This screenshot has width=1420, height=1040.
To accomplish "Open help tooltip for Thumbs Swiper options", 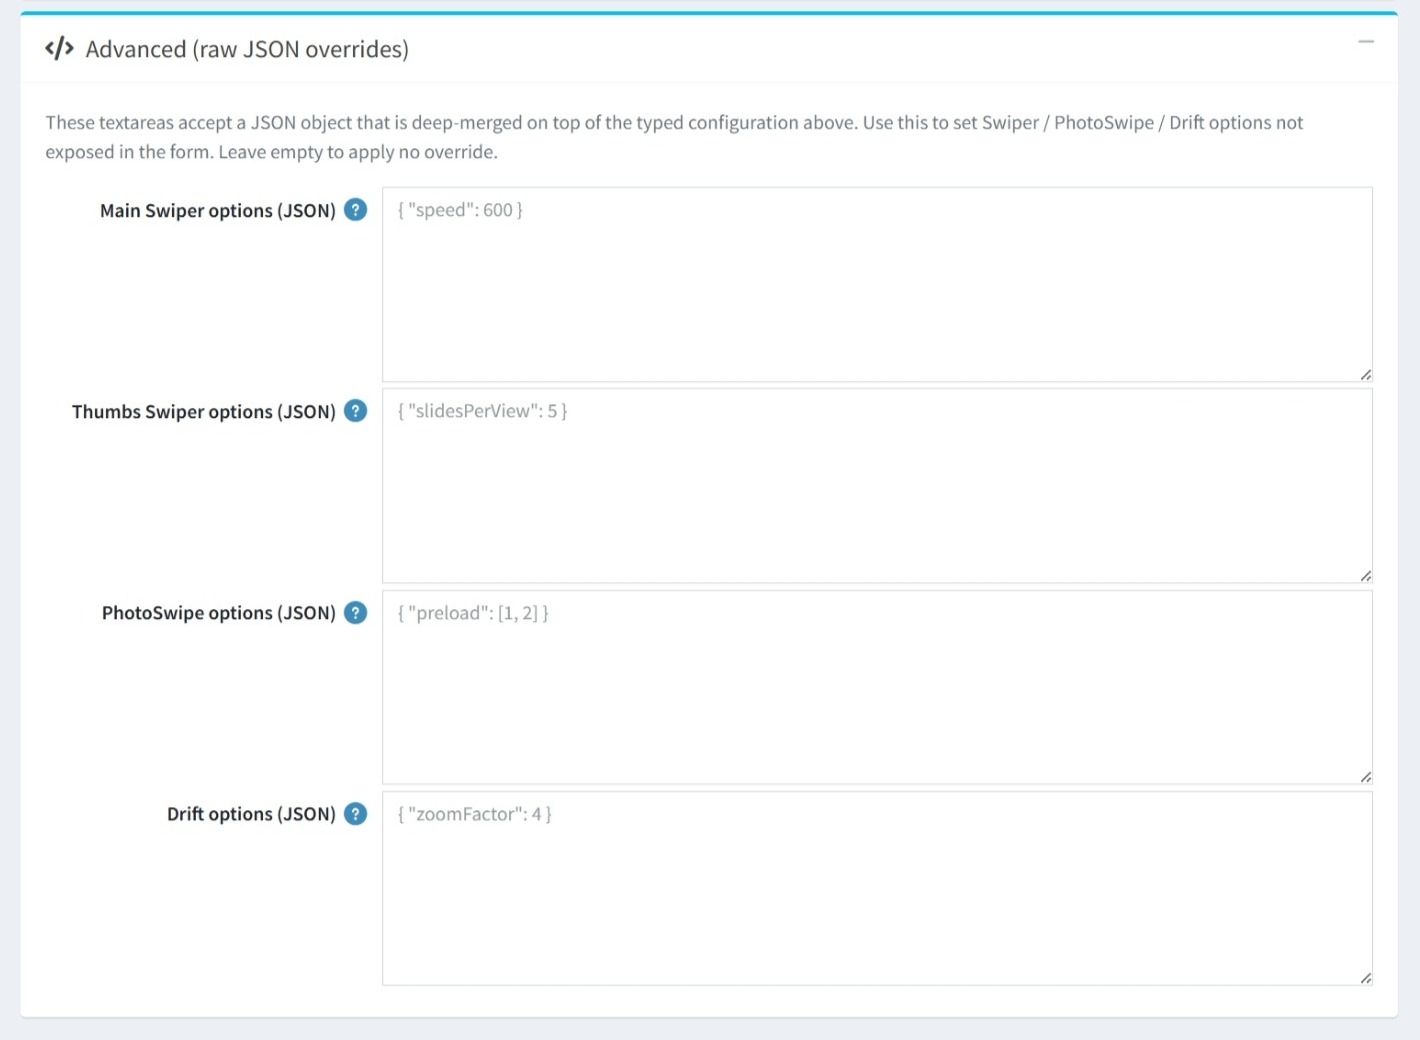I will pyautogui.click(x=355, y=411).
